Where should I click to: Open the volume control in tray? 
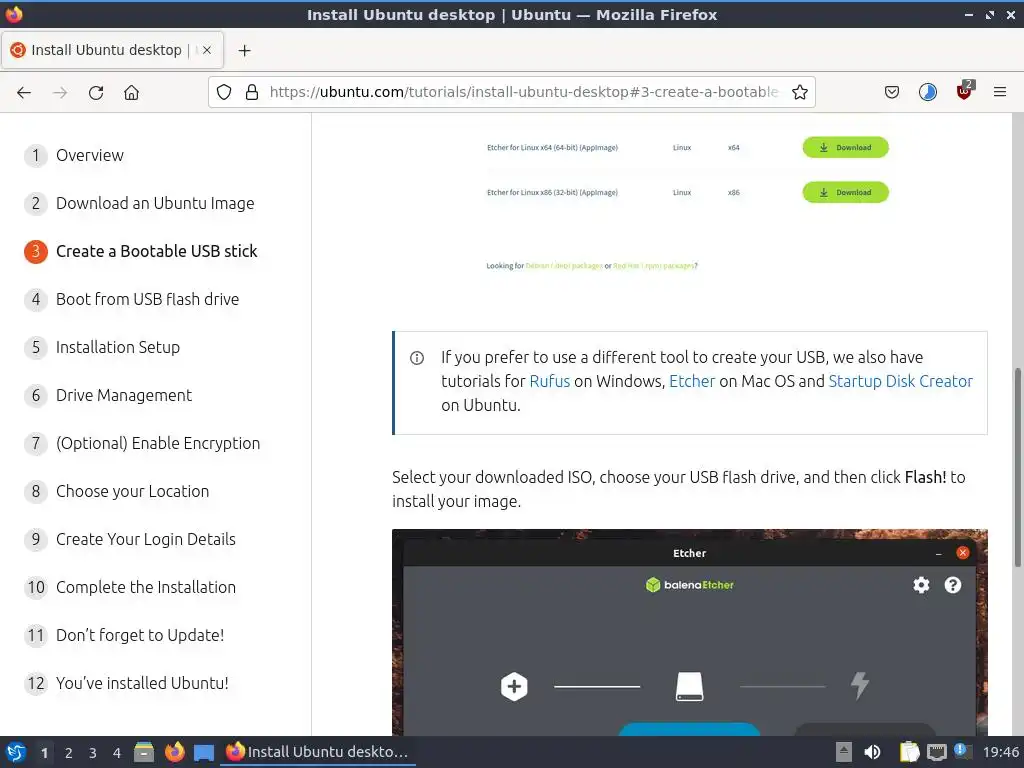tap(872, 752)
